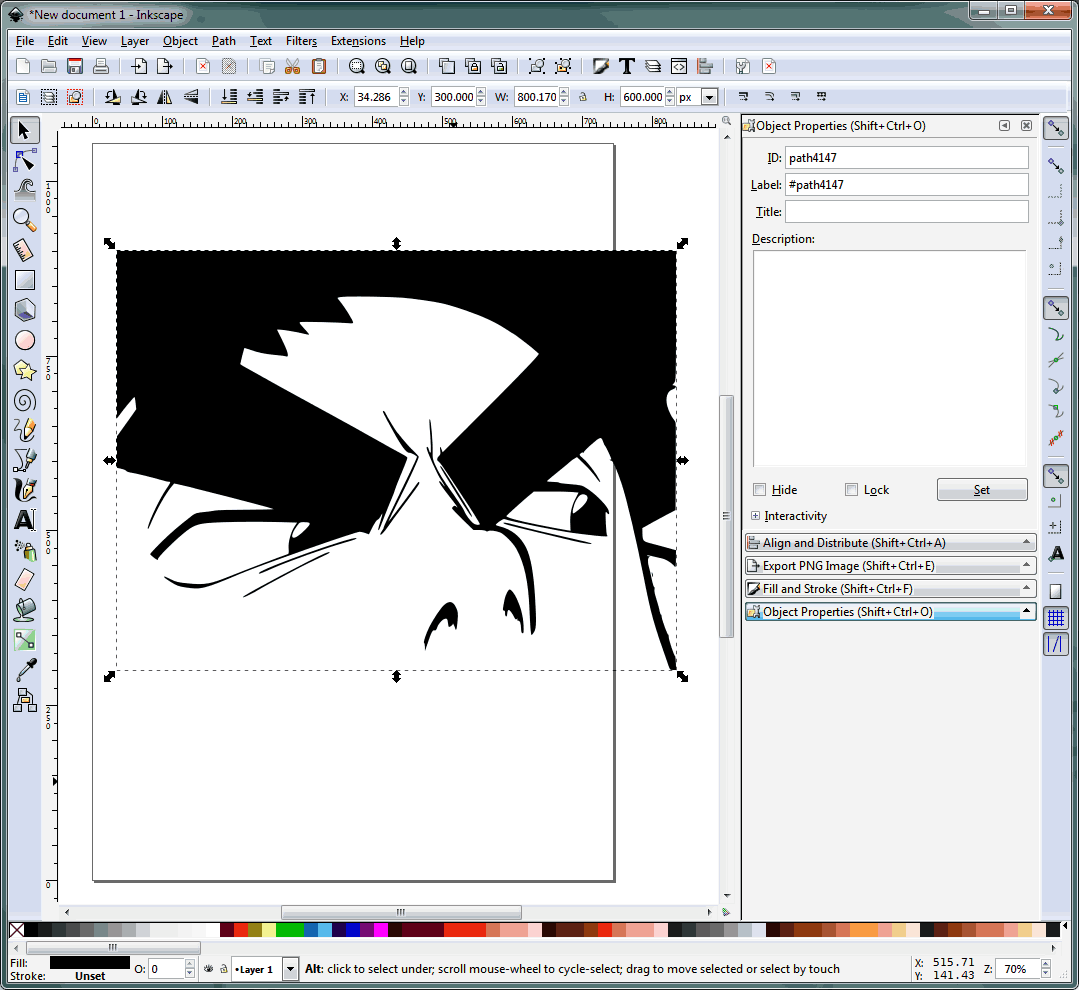The width and height of the screenshot is (1079, 990).
Task: Open the Extensions menu
Action: click(x=359, y=41)
